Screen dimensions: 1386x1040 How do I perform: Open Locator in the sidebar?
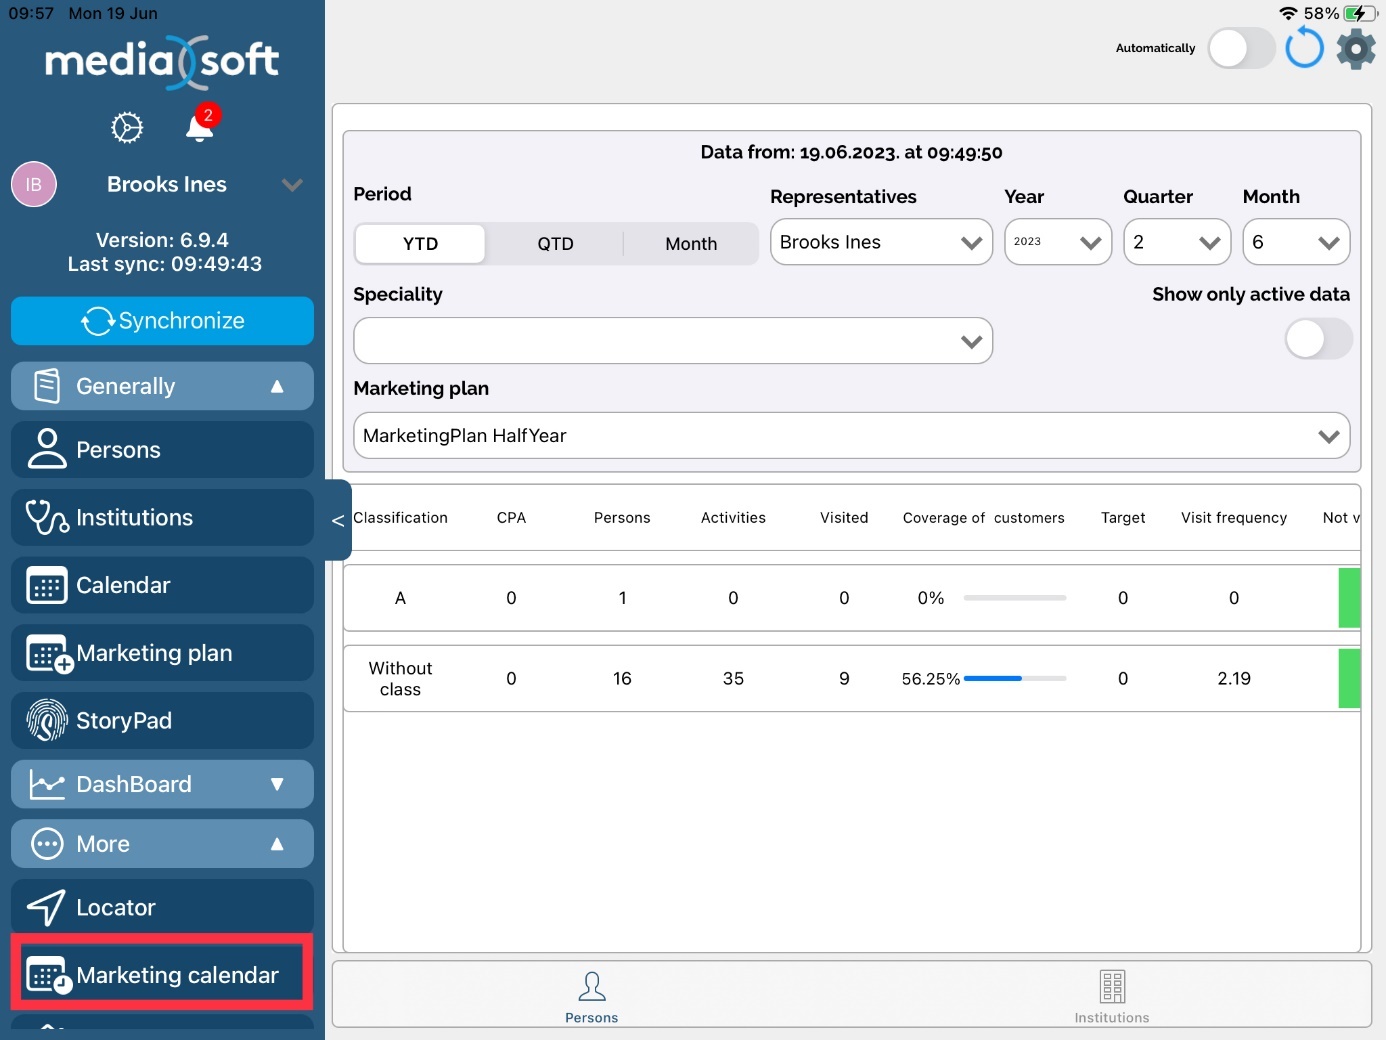[x=162, y=907]
